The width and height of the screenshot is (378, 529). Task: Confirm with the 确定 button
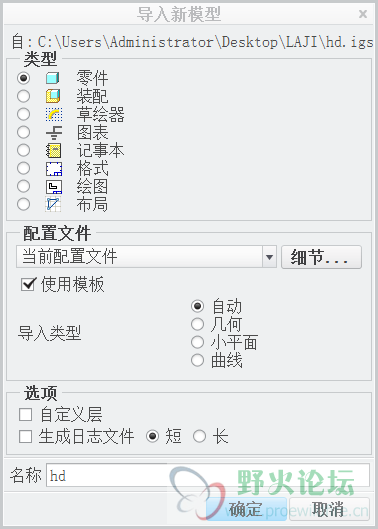click(x=246, y=509)
